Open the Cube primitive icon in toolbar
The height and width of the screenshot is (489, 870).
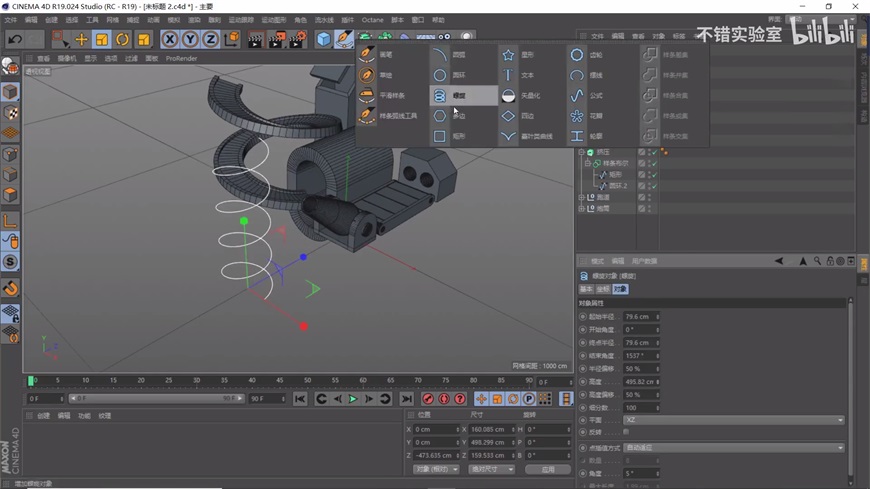tap(323, 39)
